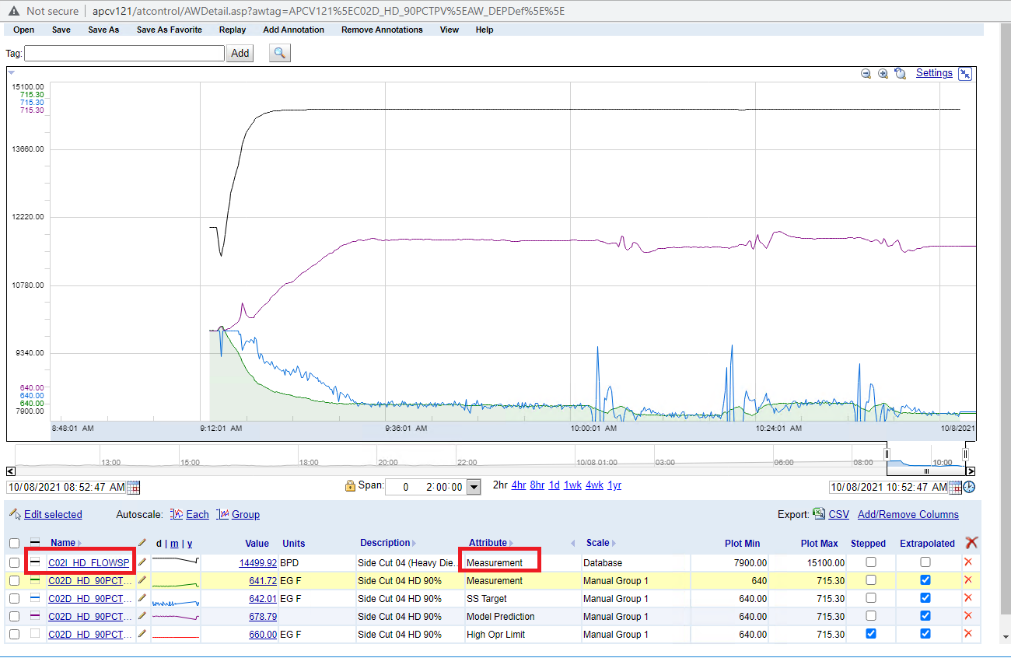
Task: Uncheck Extrapolated for Model Prediction row
Action: [925, 617]
